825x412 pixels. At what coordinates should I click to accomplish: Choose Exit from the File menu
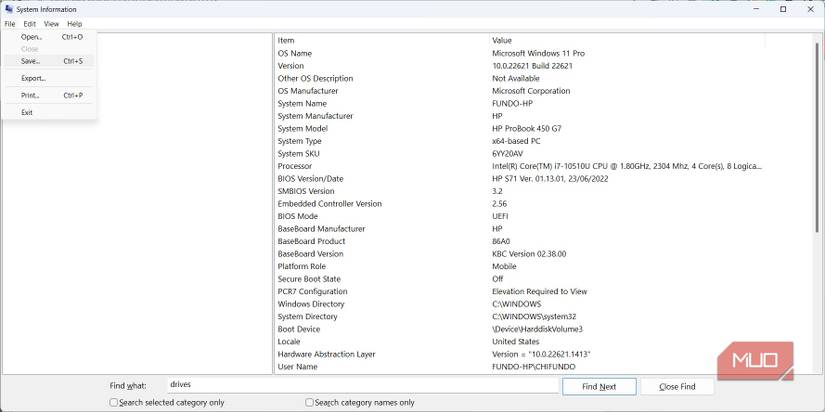(x=49, y=112)
